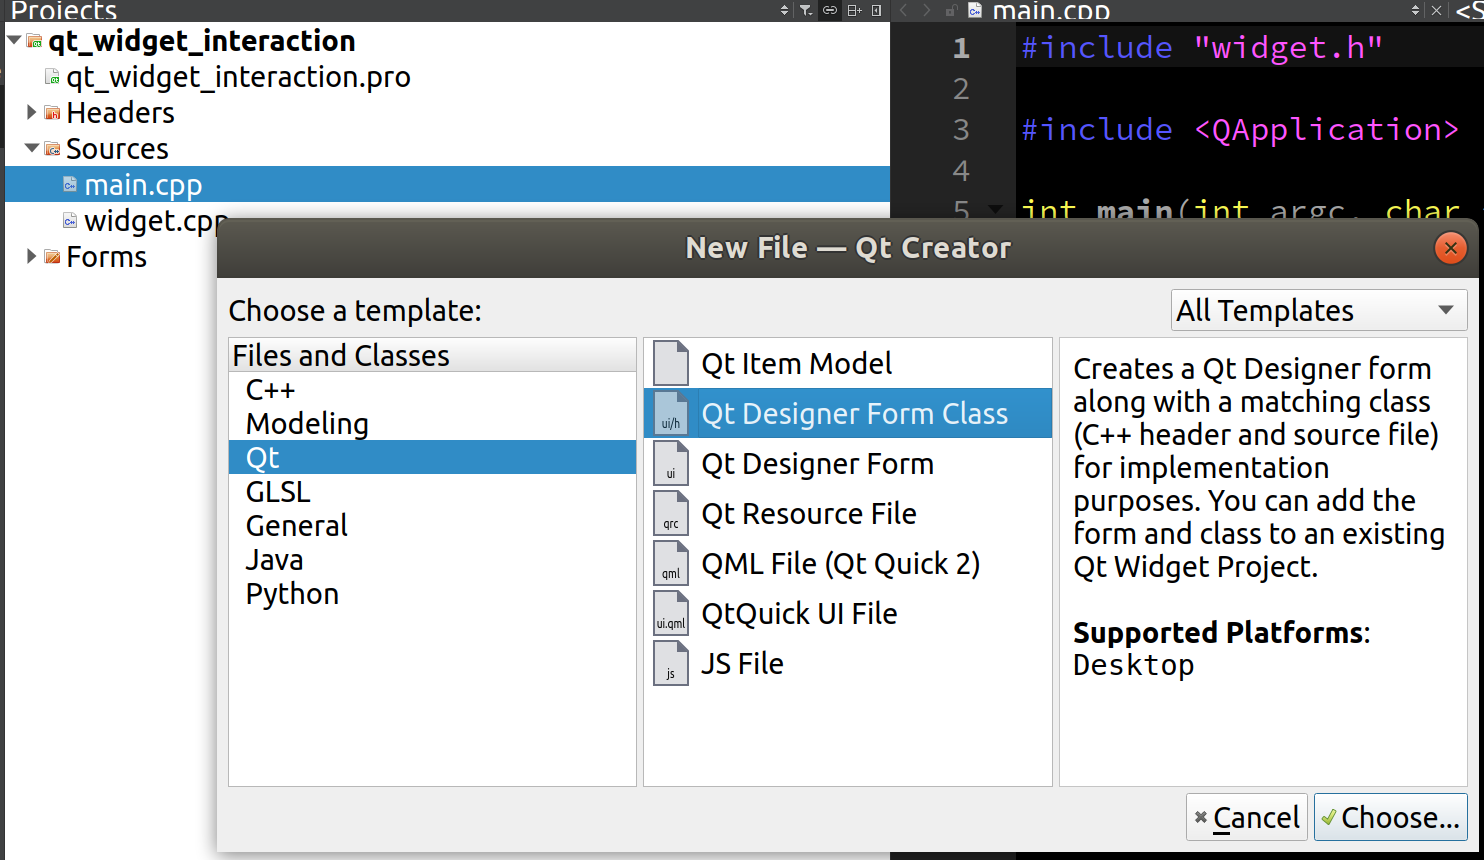Select the GLSL category
Viewport: 1484px width, 860px height.
(432, 491)
